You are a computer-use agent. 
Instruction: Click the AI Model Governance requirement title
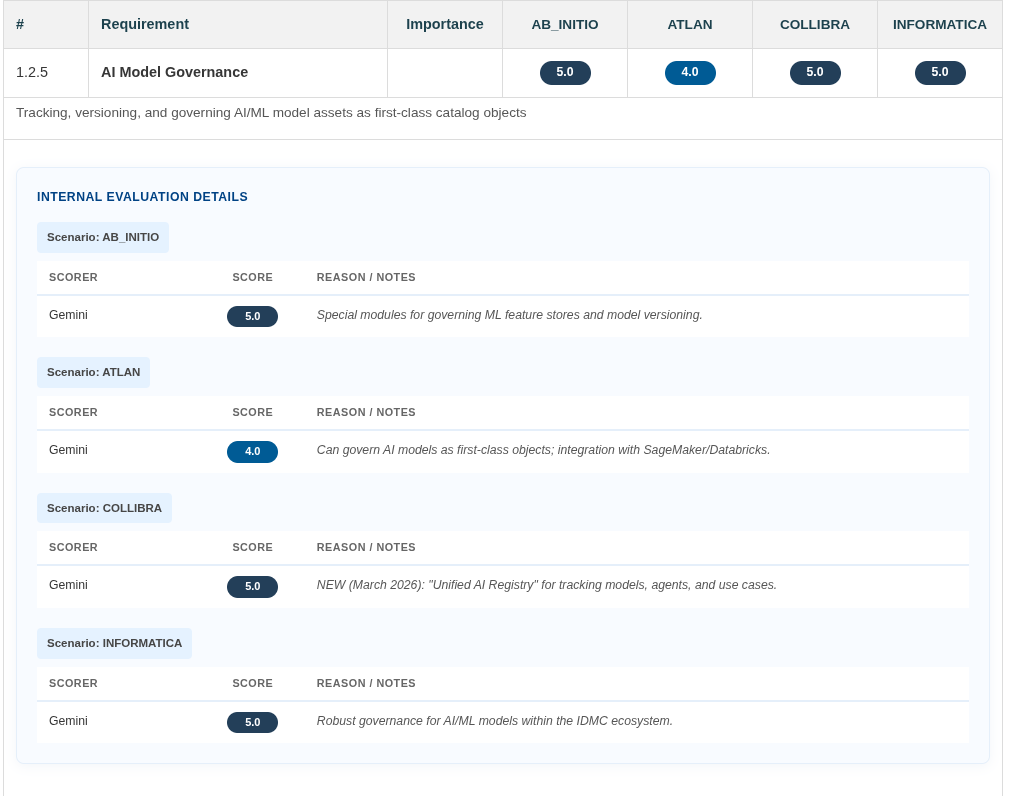(x=175, y=72)
